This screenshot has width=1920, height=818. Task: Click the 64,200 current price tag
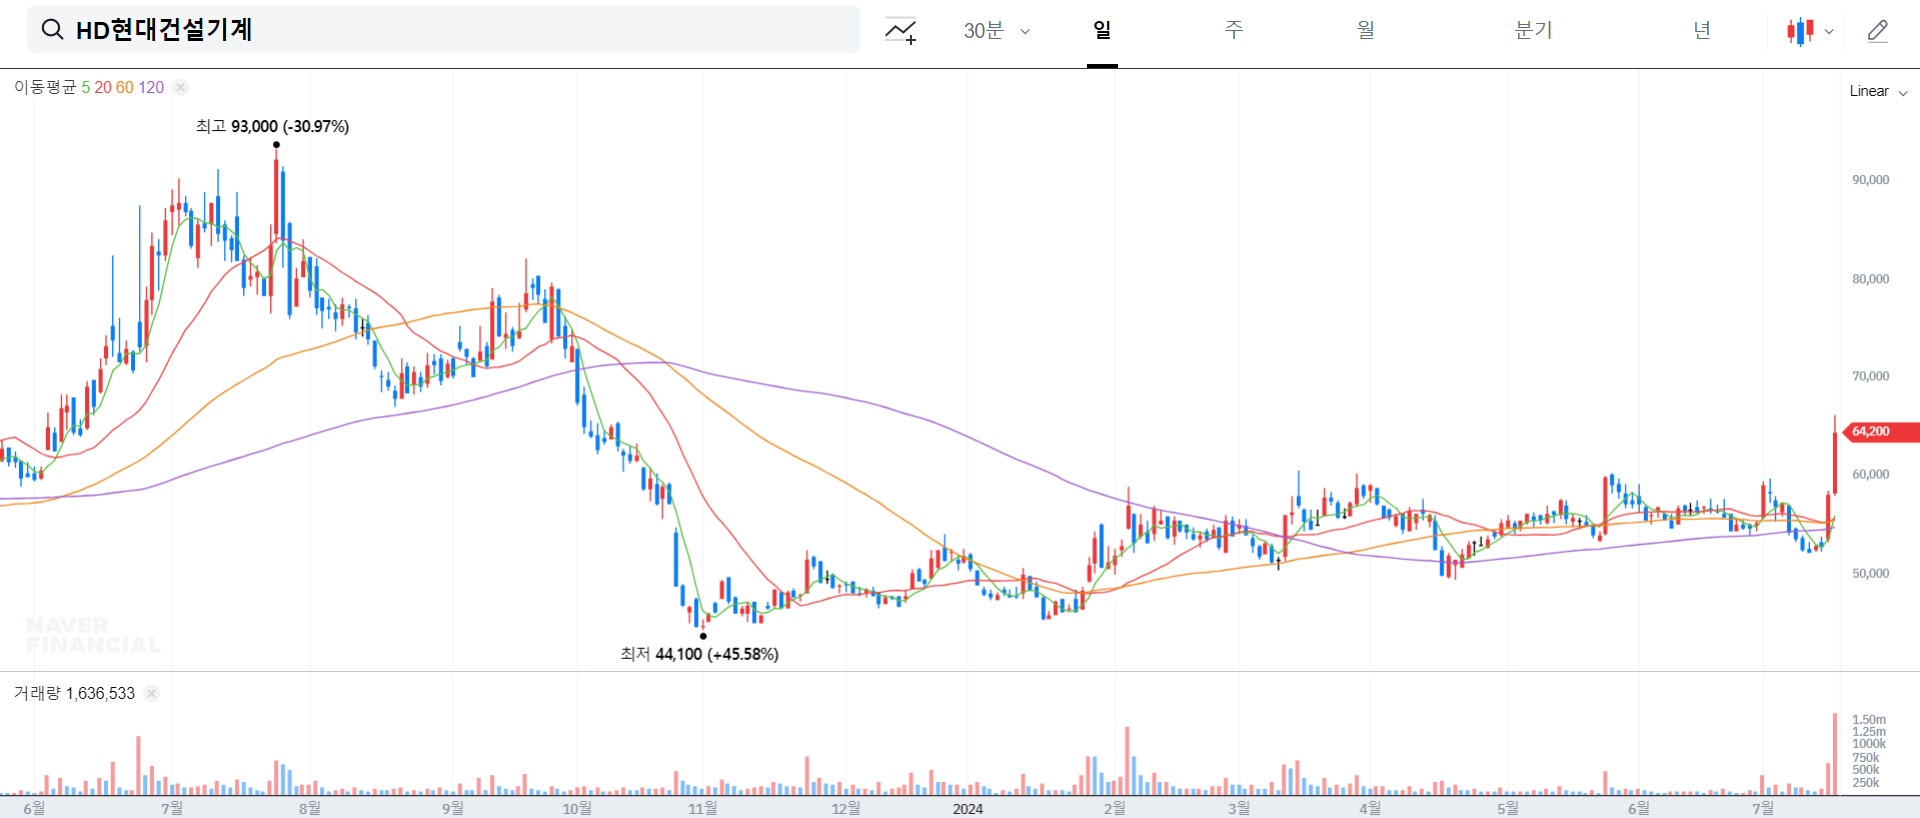pos(1880,432)
